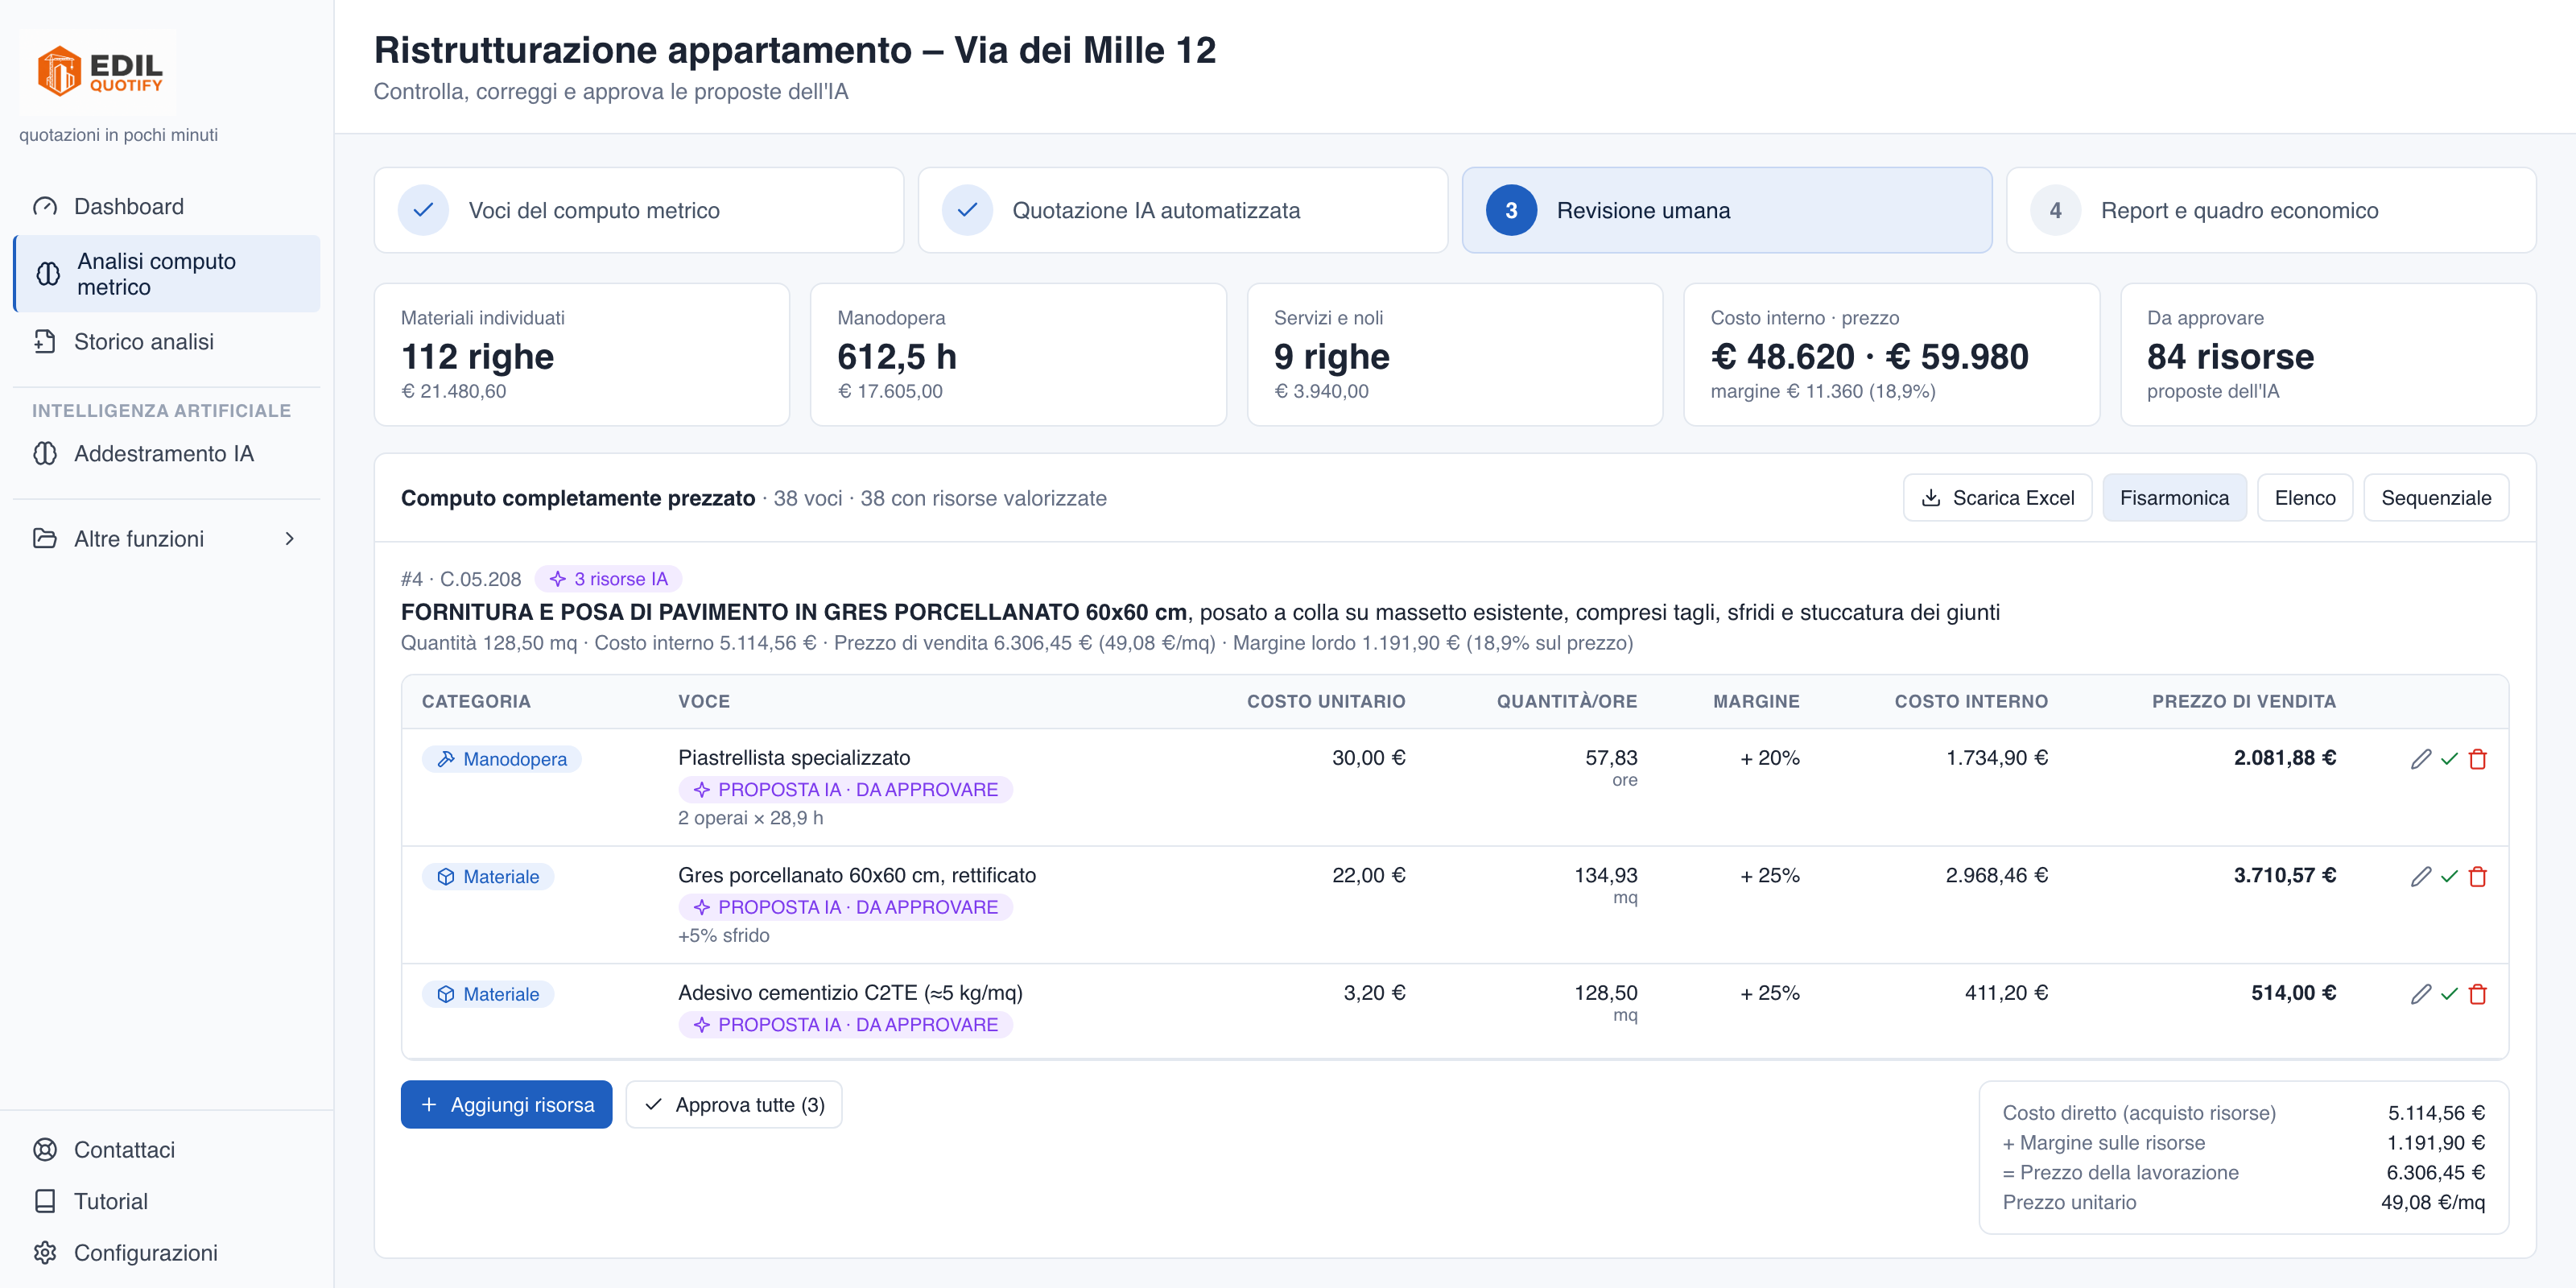Click the Manodopera category tag
2576x1288 pixels.
(x=502, y=759)
